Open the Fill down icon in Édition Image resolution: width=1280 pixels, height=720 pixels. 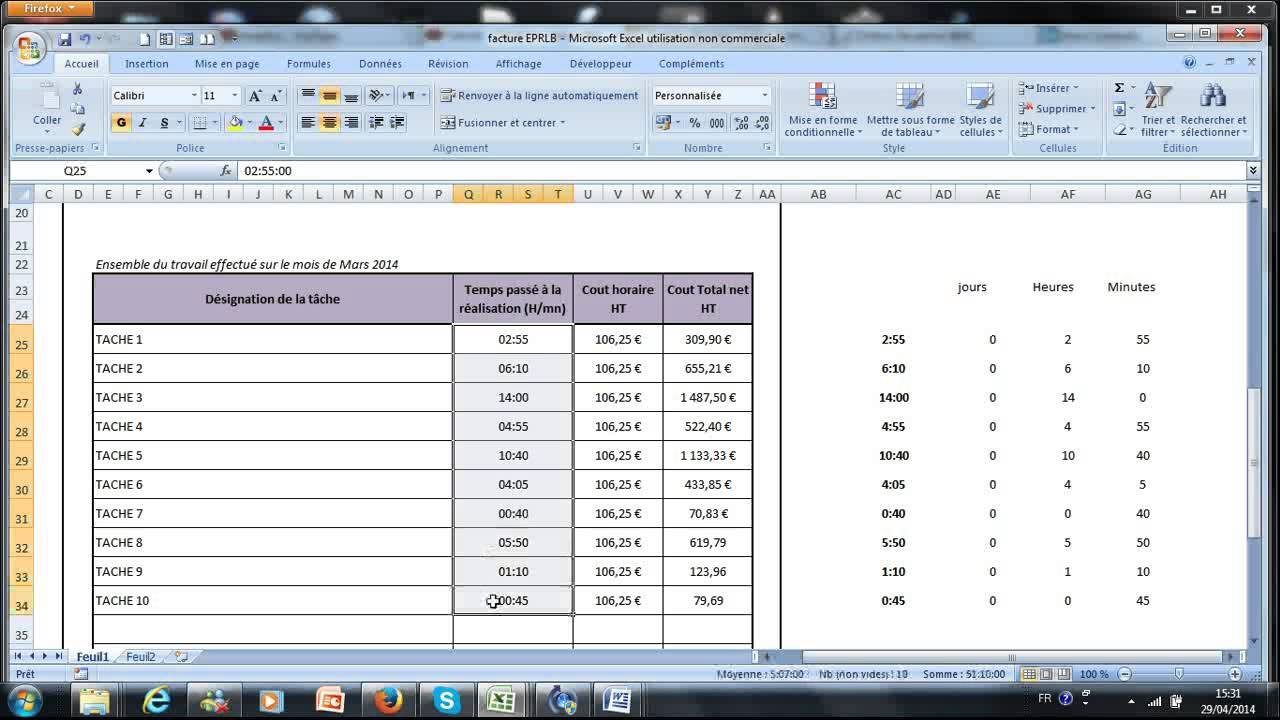[1119, 109]
